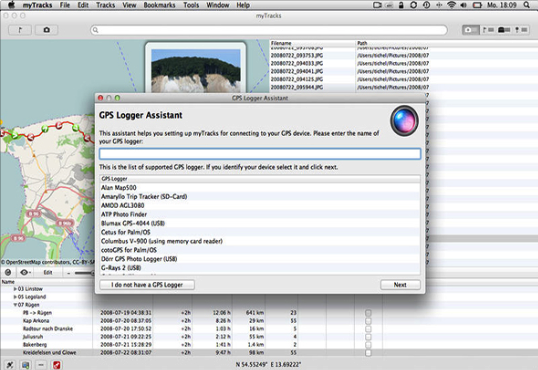Open the eye visibility dropdown below map
Image resolution: width=538 pixels, height=370 pixels.
25,273
